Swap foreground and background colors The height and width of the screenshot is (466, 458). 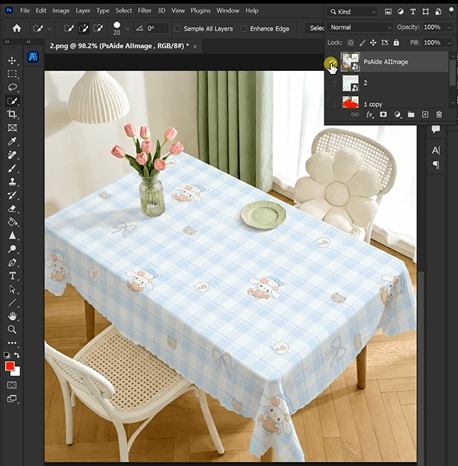click(17, 355)
